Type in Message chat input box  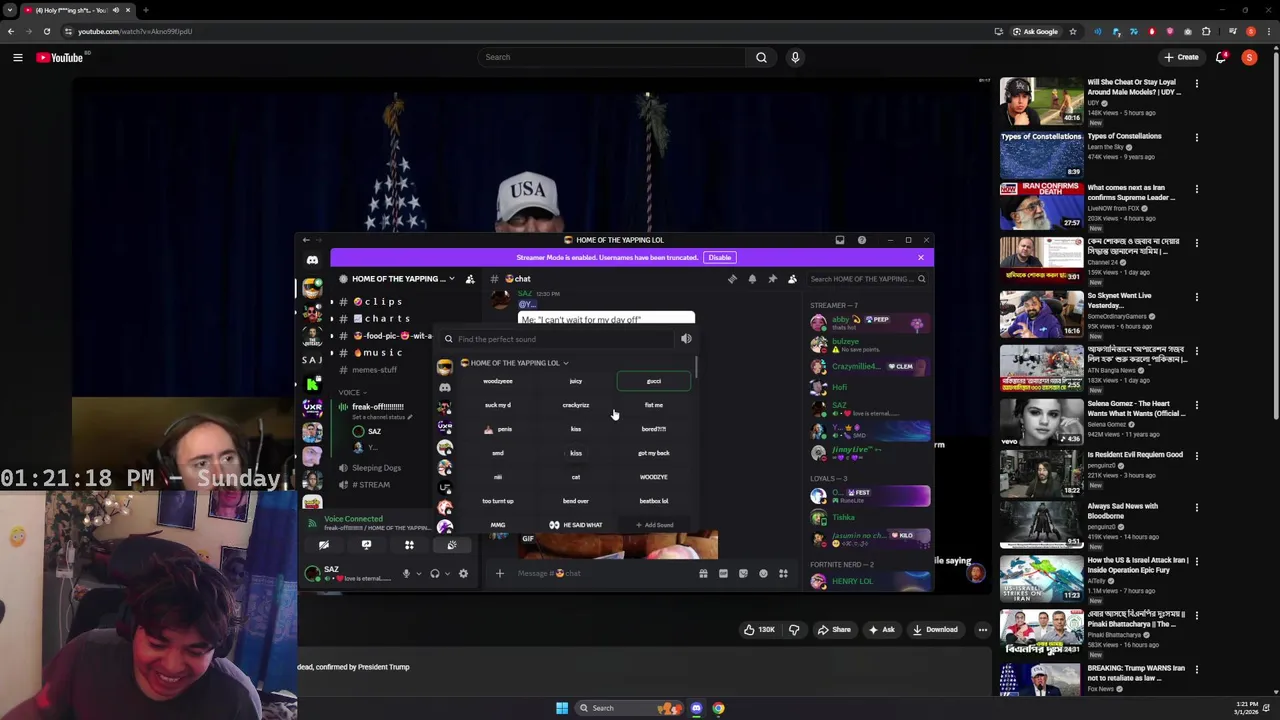click(600, 574)
